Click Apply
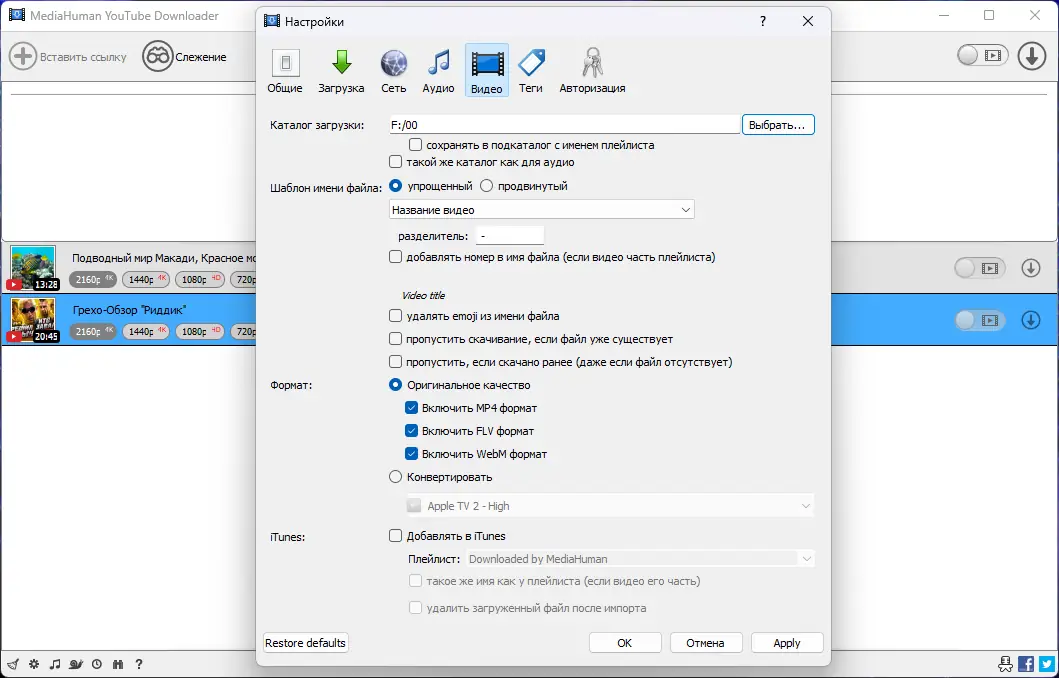This screenshot has width=1059, height=678. click(x=787, y=643)
